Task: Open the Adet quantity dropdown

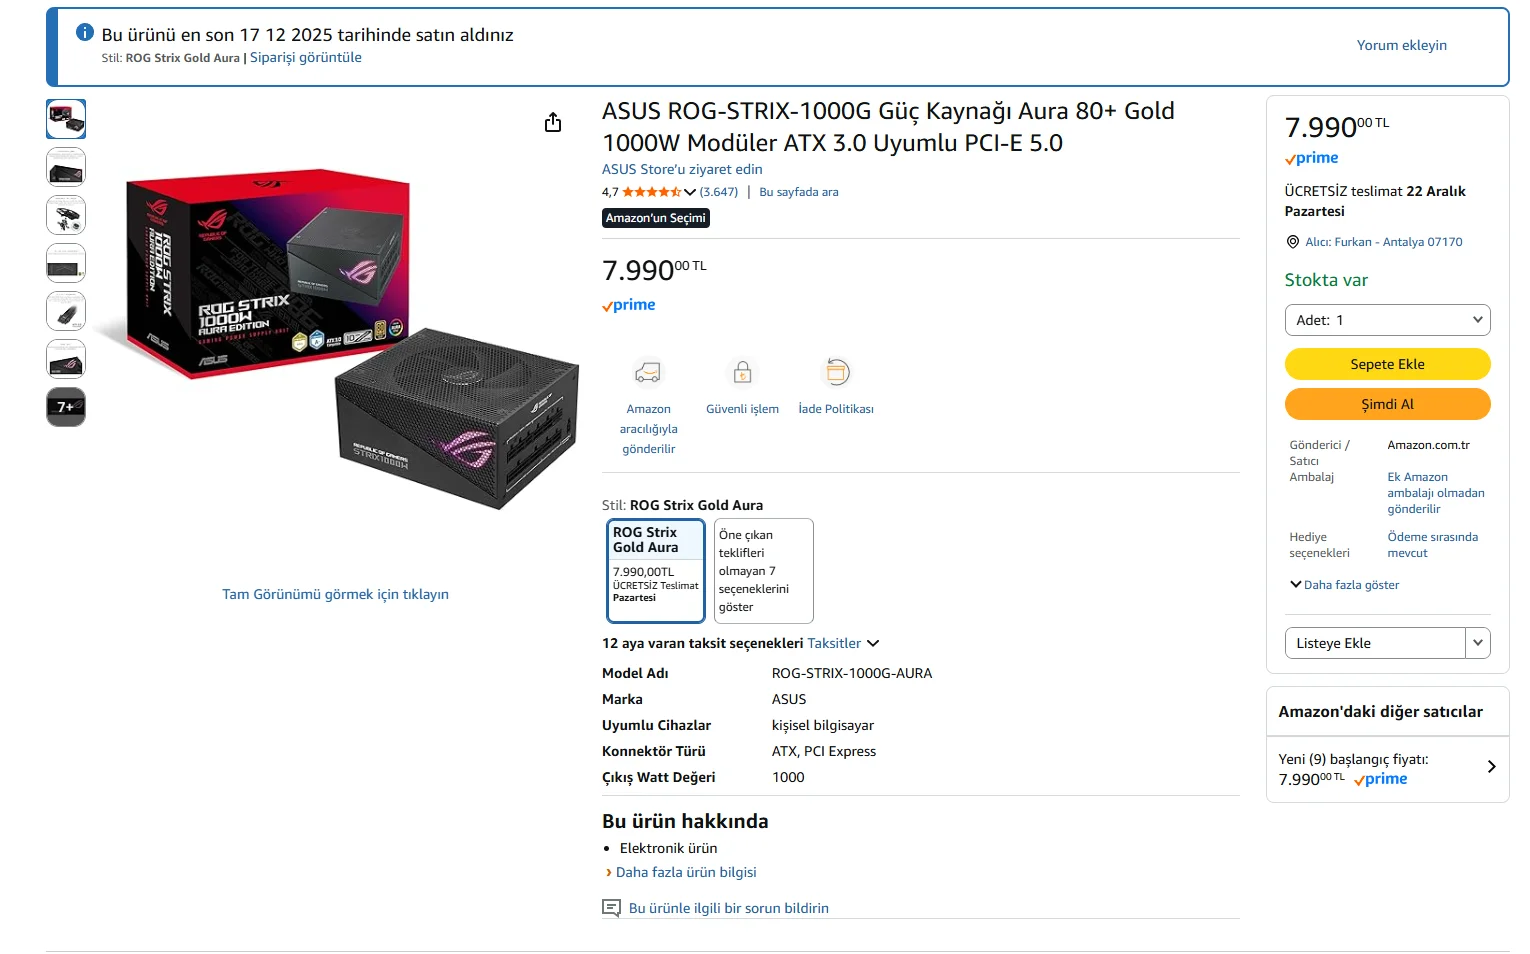Action: point(1387,320)
